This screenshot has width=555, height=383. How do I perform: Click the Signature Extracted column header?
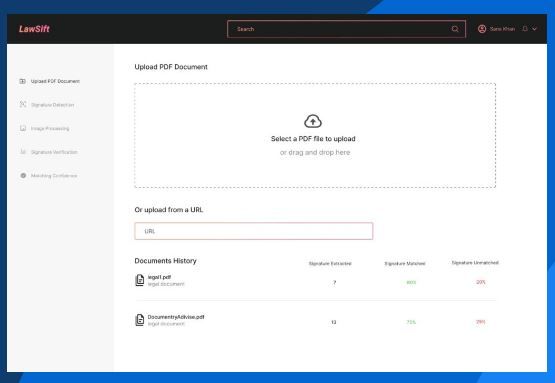(x=330, y=264)
